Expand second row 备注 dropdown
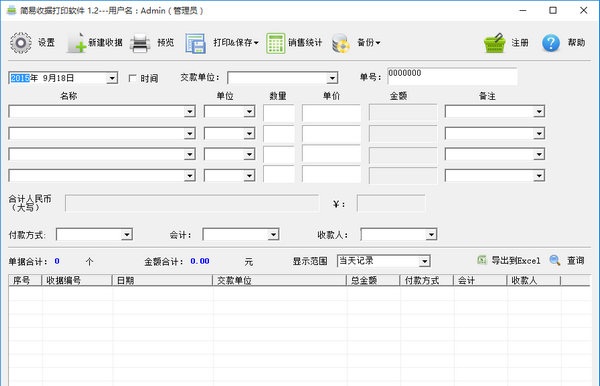 (x=539, y=134)
